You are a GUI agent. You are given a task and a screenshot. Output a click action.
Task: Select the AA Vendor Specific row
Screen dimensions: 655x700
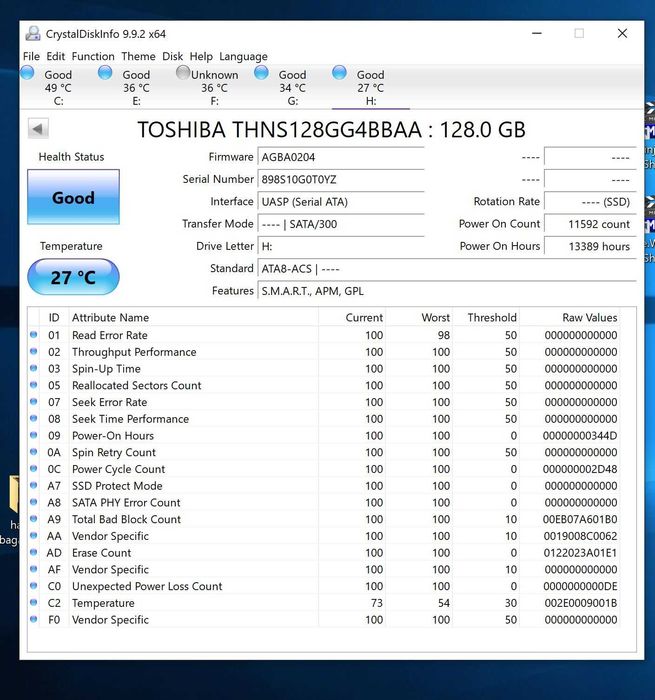tap(325, 536)
